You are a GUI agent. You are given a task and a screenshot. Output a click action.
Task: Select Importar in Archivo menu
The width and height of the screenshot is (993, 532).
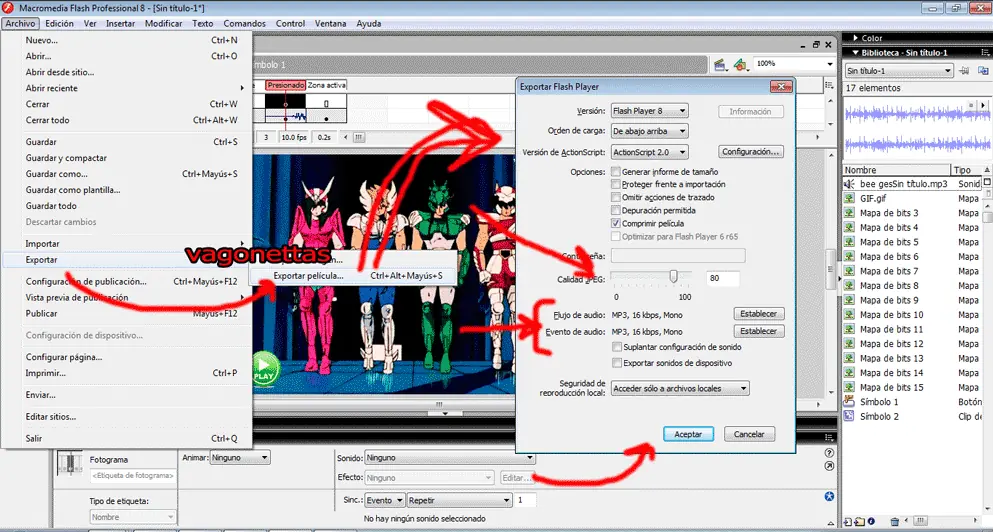[x=127, y=244]
